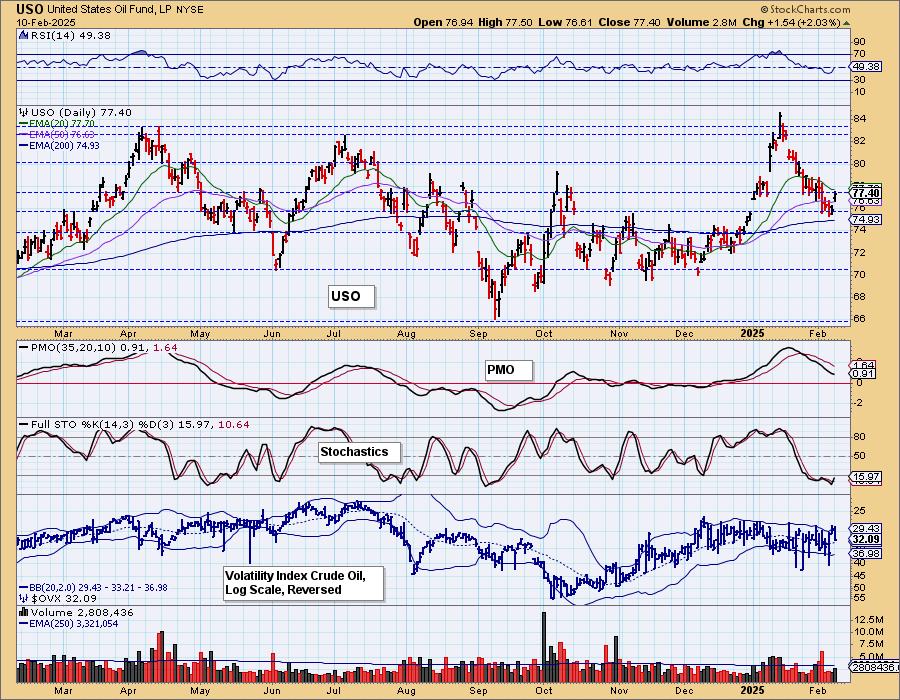This screenshot has width=900, height=700.
Task: Click the boxed USO annotation label
Action: (x=351, y=297)
